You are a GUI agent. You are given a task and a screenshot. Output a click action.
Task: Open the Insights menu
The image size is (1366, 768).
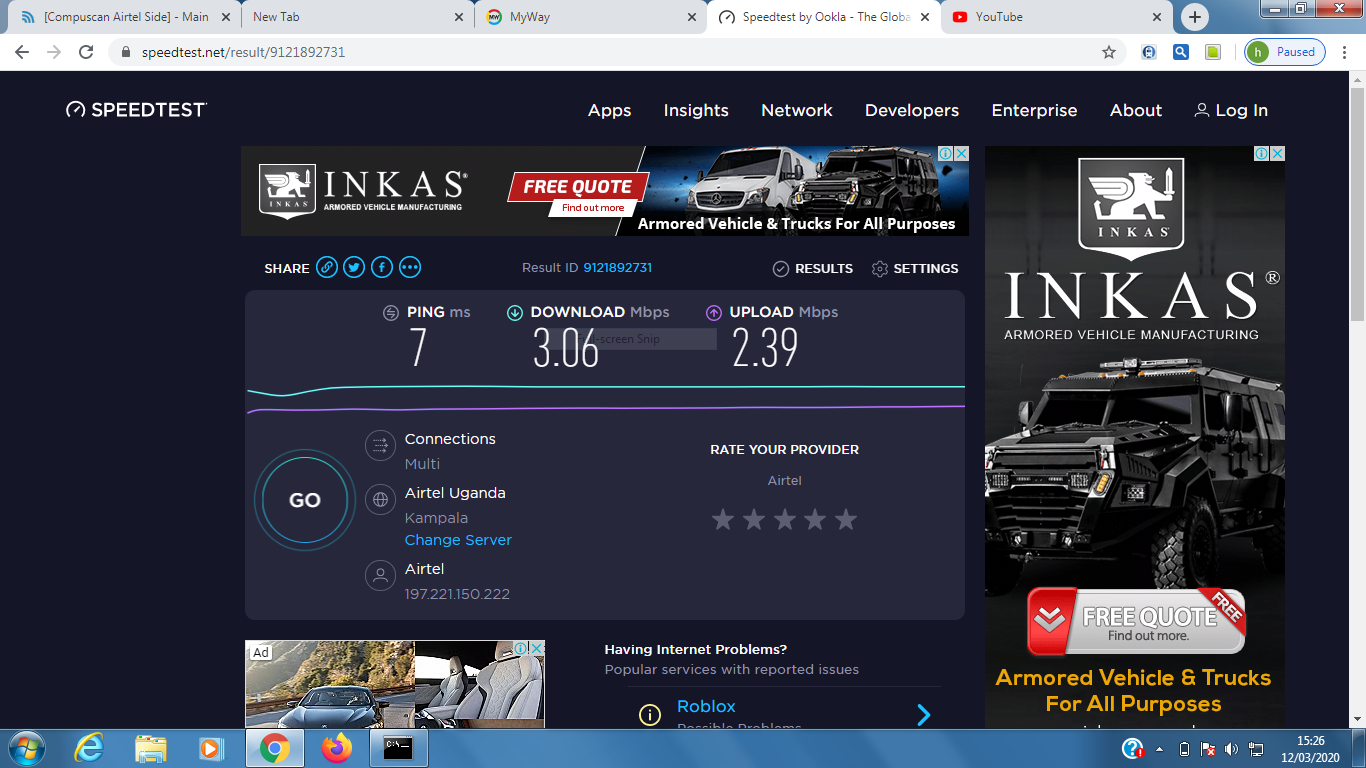click(x=696, y=110)
